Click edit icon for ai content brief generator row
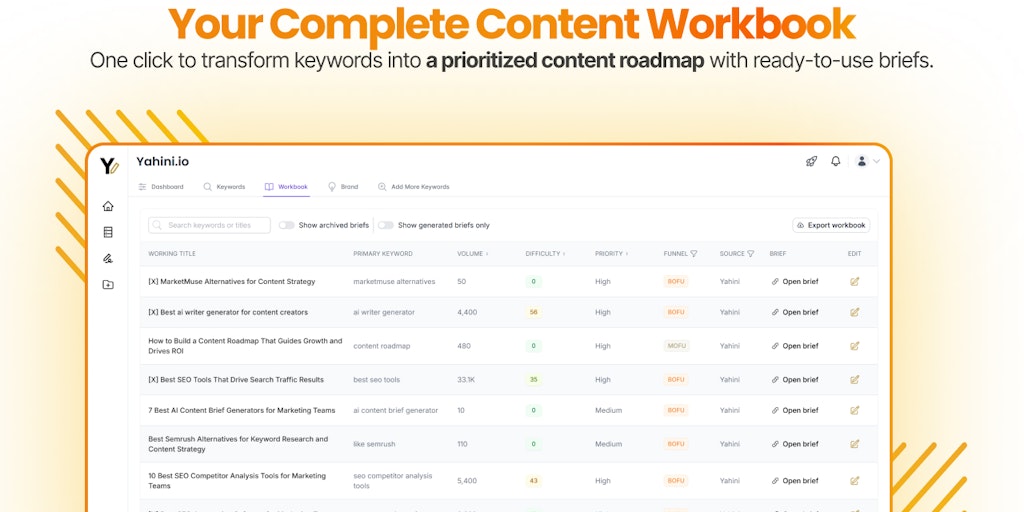 tap(854, 410)
